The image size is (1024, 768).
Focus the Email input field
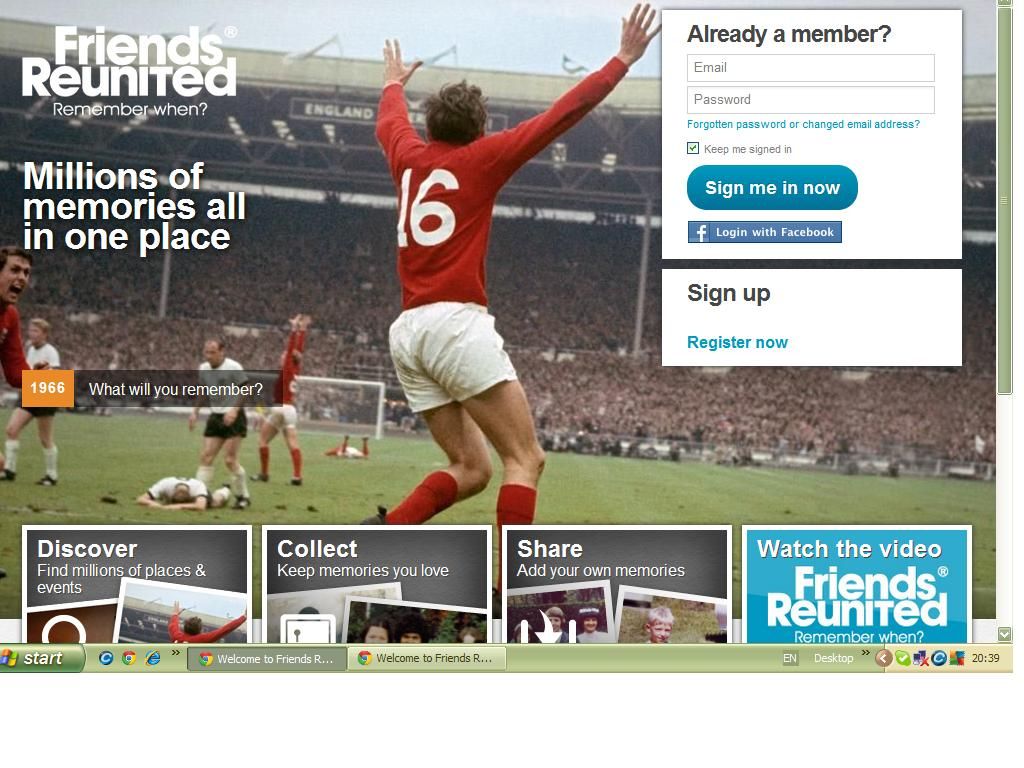(x=810, y=68)
